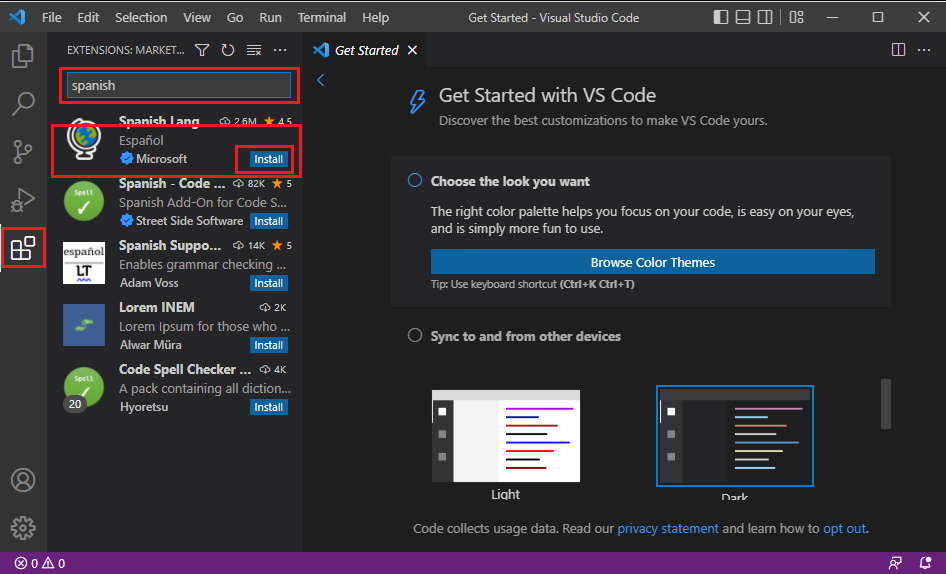Image resolution: width=946 pixels, height=574 pixels.
Task: Install Spanish Support by Adam Voss
Action: coord(268,283)
